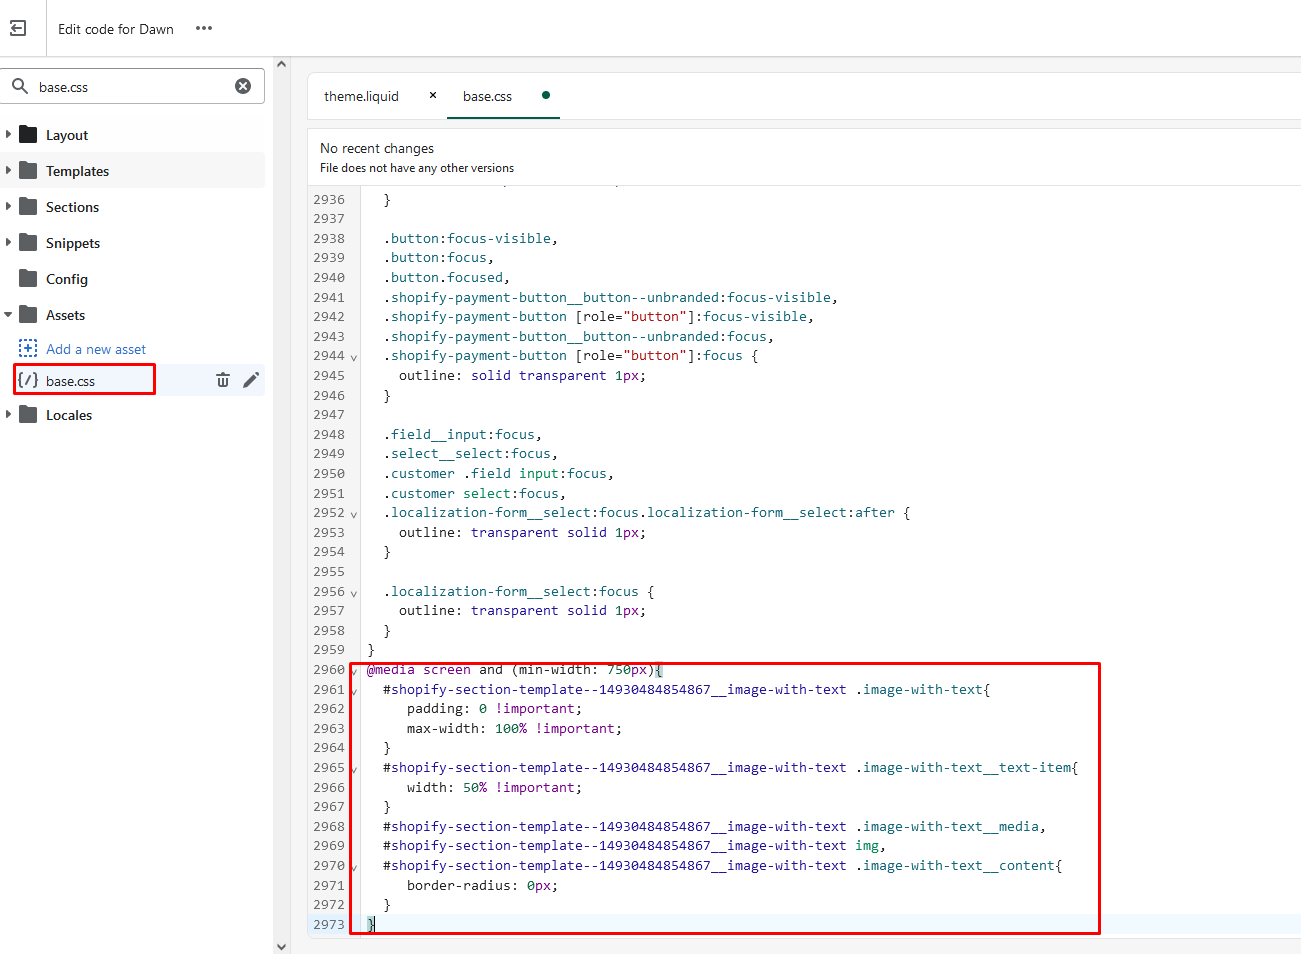This screenshot has width=1301, height=954.
Task: Clear the base.css search text
Action: click(x=243, y=86)
